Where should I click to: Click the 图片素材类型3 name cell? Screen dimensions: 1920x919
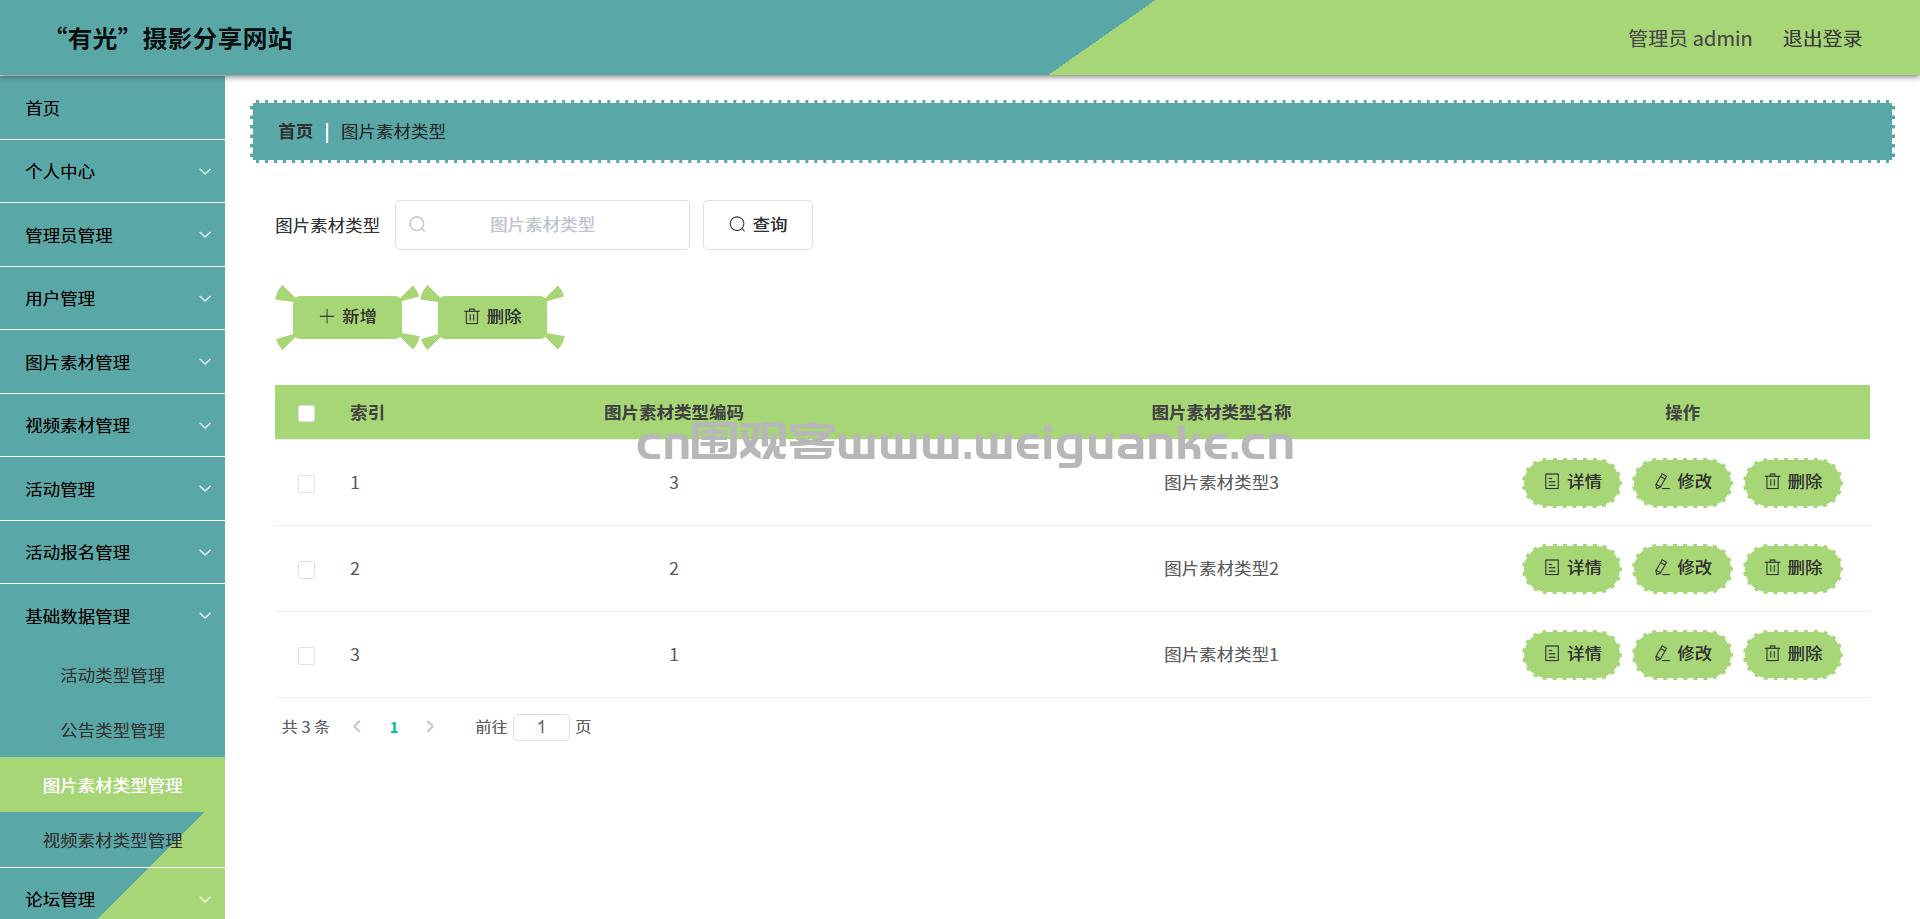coord(1221,483)
